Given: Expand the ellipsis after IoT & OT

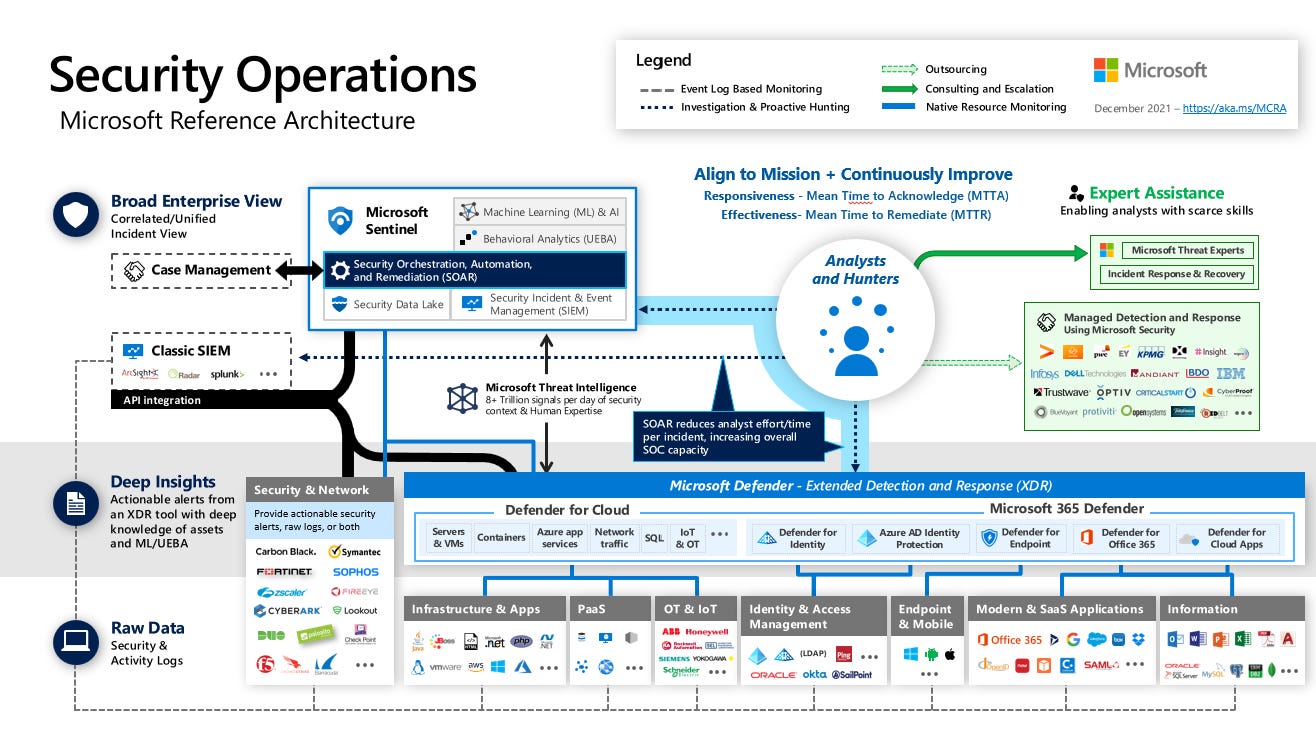Looking at the screenshot, I should [719, 535].
